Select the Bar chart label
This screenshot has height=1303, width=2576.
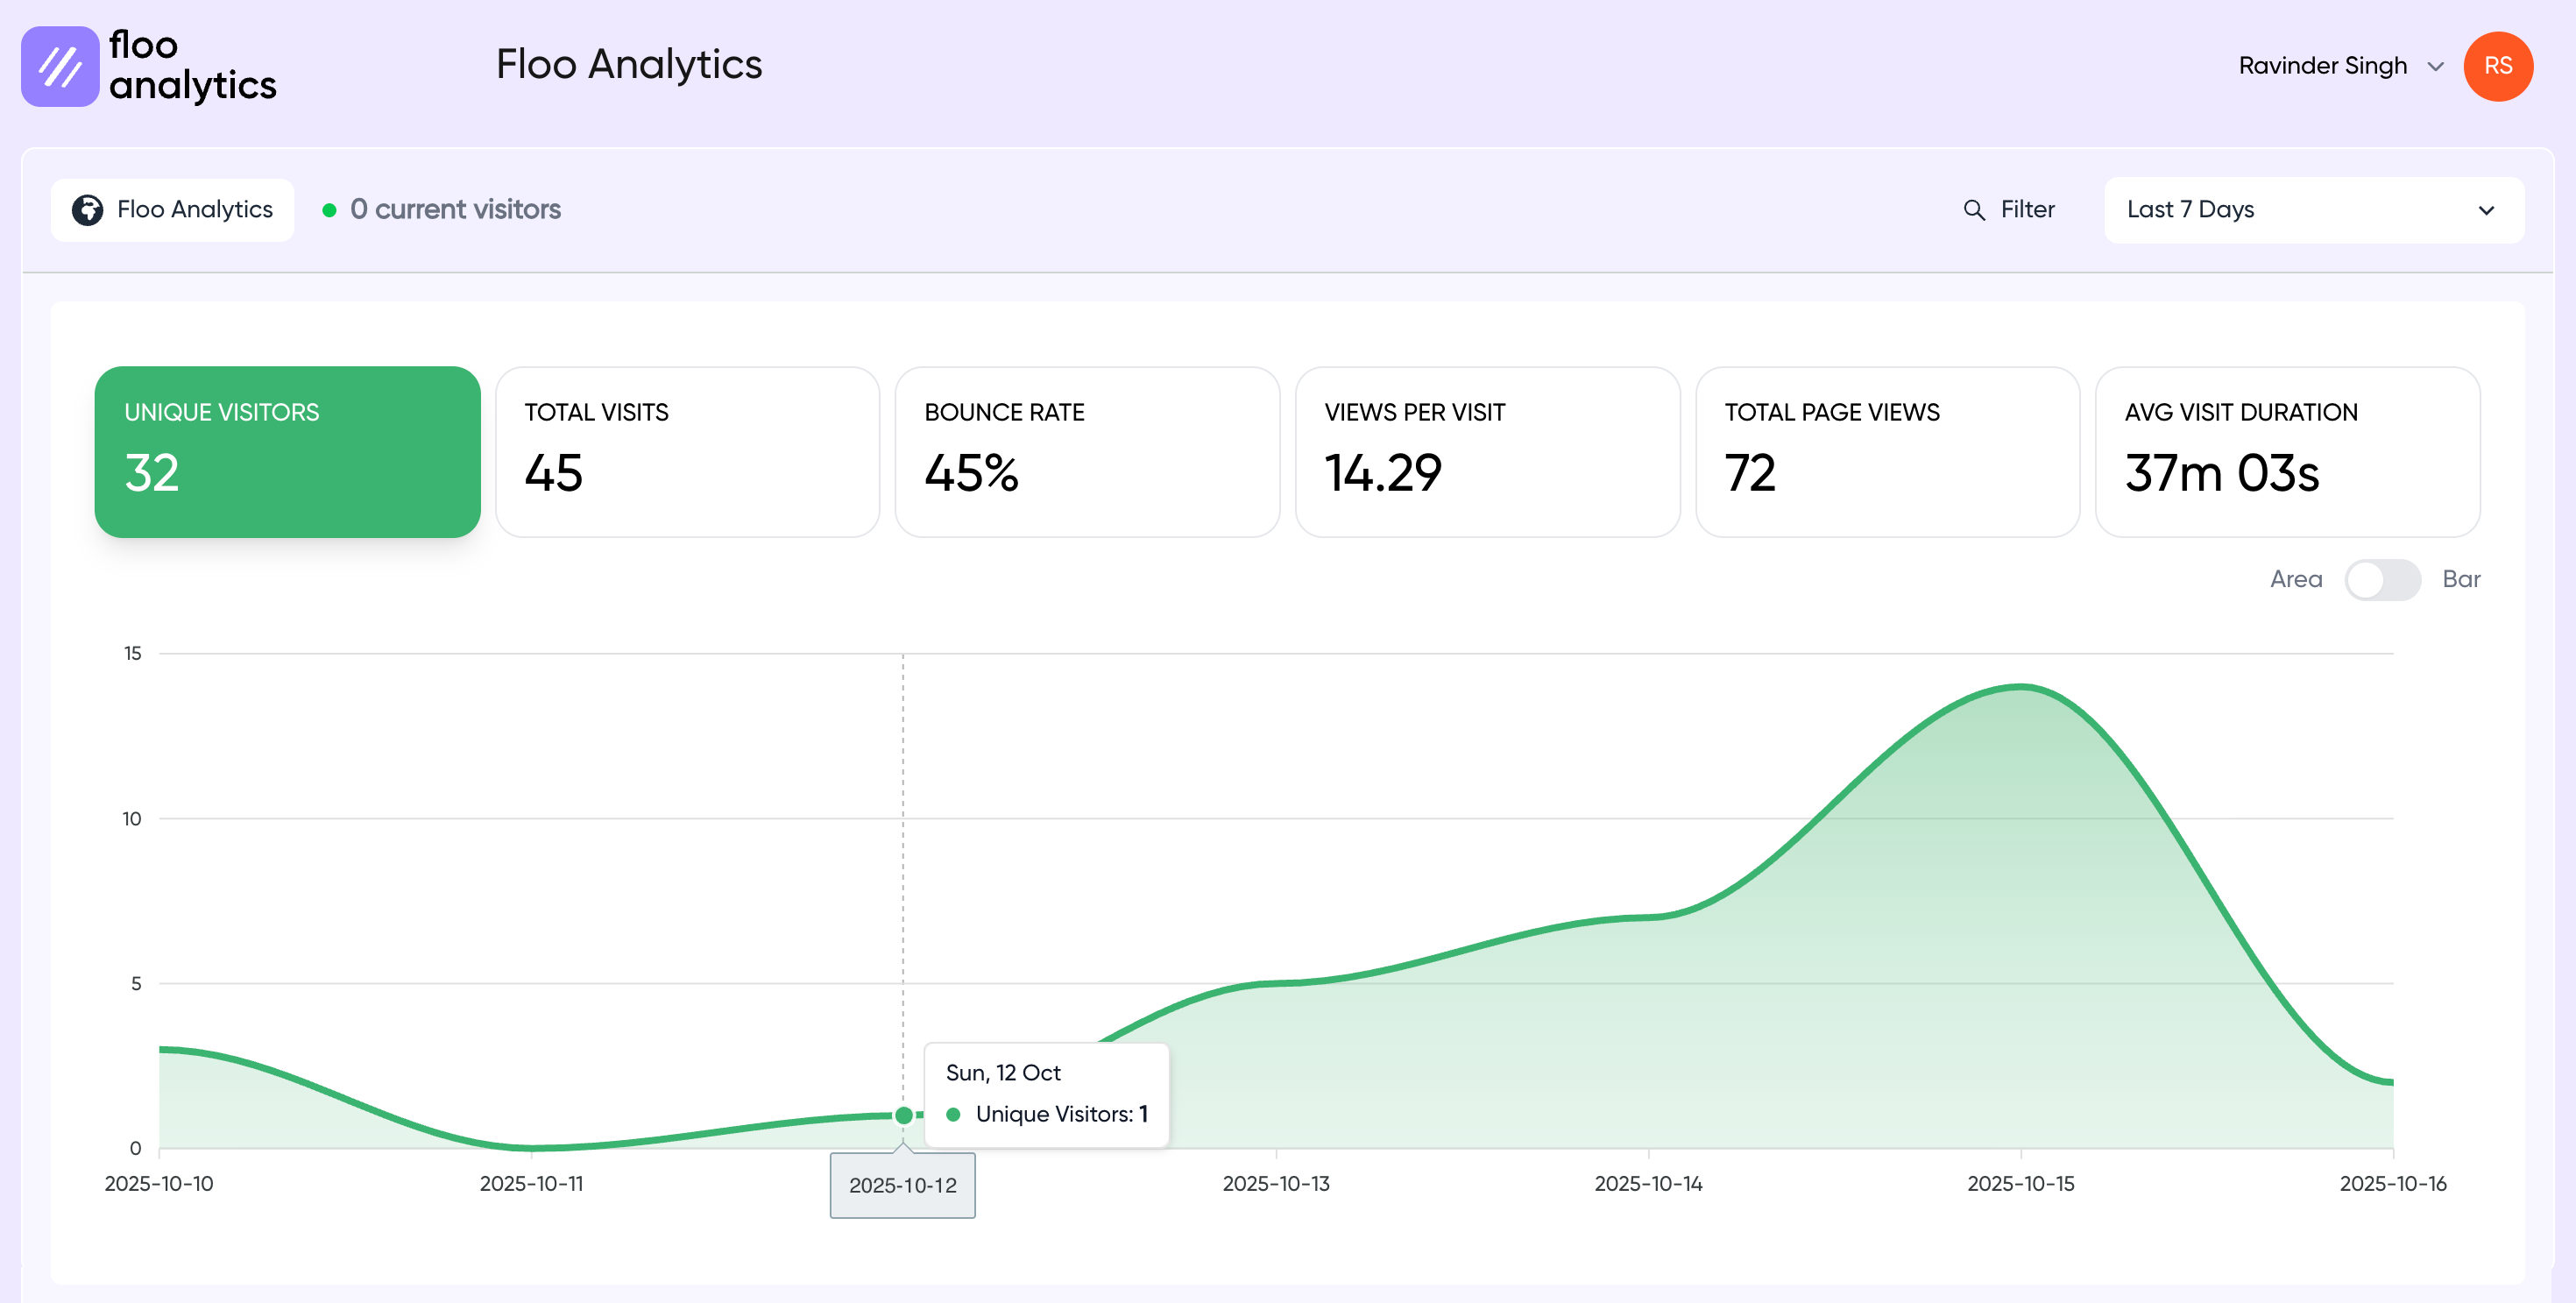(2460, 580)
